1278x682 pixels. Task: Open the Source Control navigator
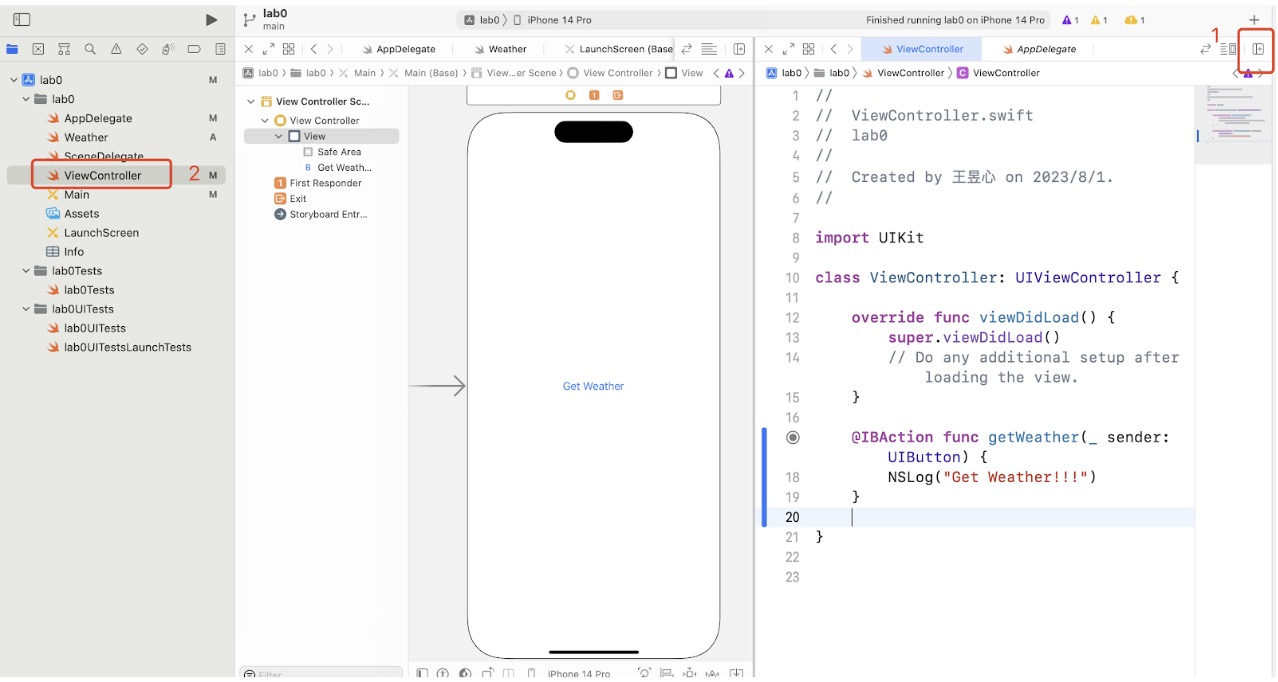[38, 49]
